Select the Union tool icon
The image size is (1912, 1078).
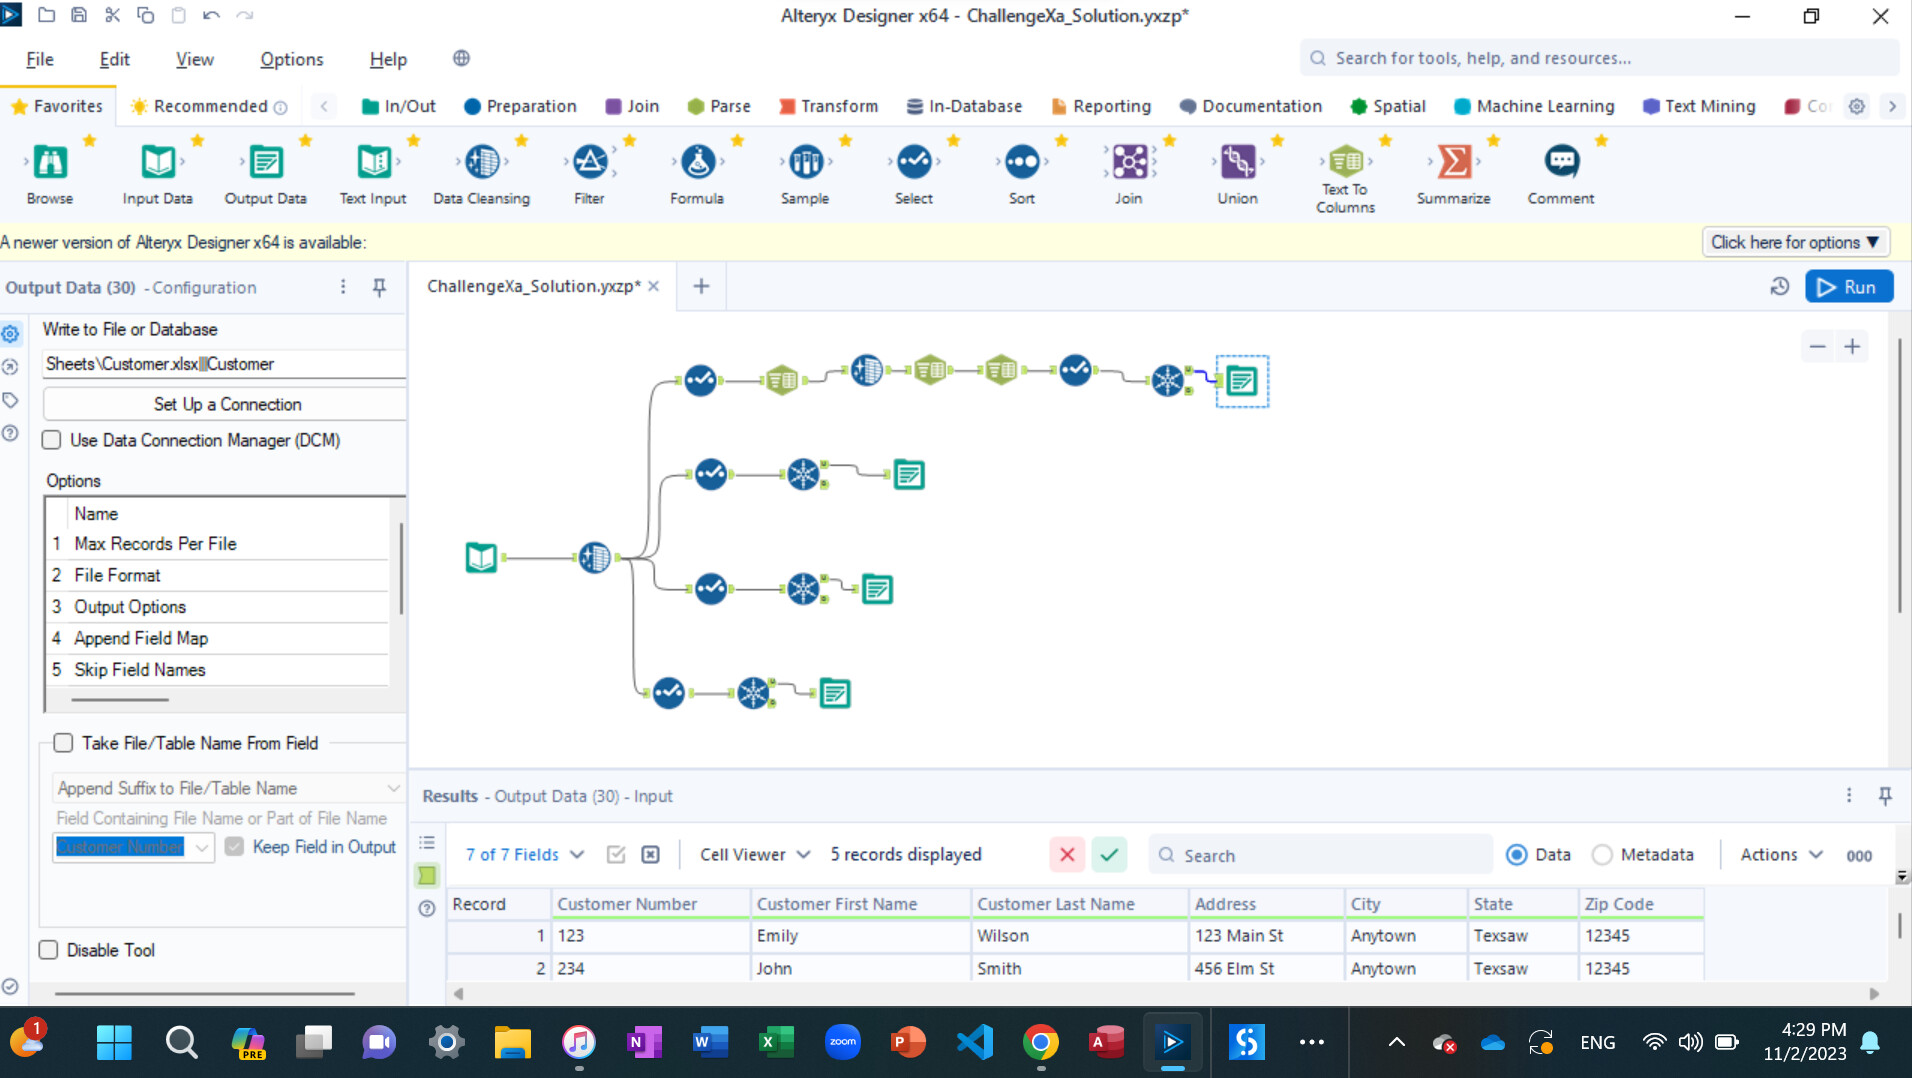(1237, 162)
